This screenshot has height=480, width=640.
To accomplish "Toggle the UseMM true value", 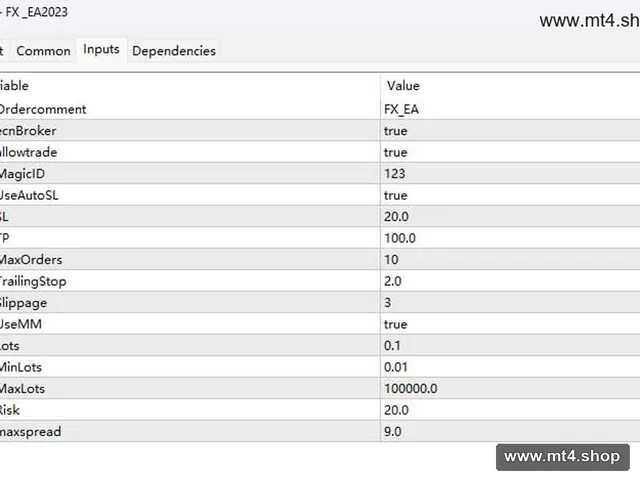I will [510, 324].
